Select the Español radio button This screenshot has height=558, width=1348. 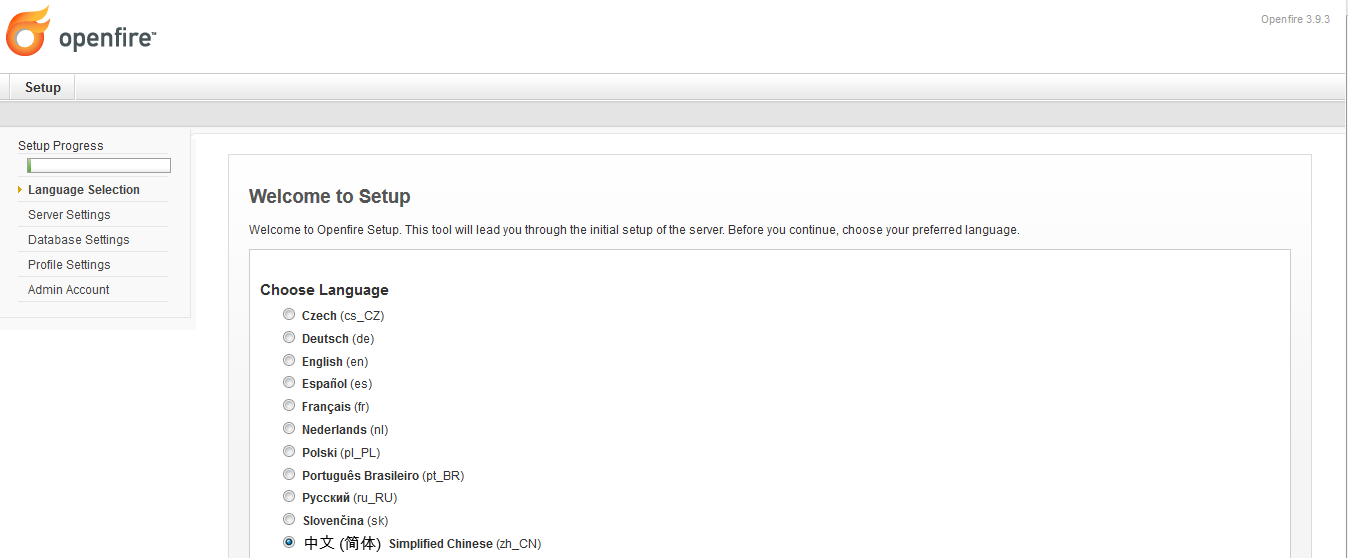(x=289, y=383)
